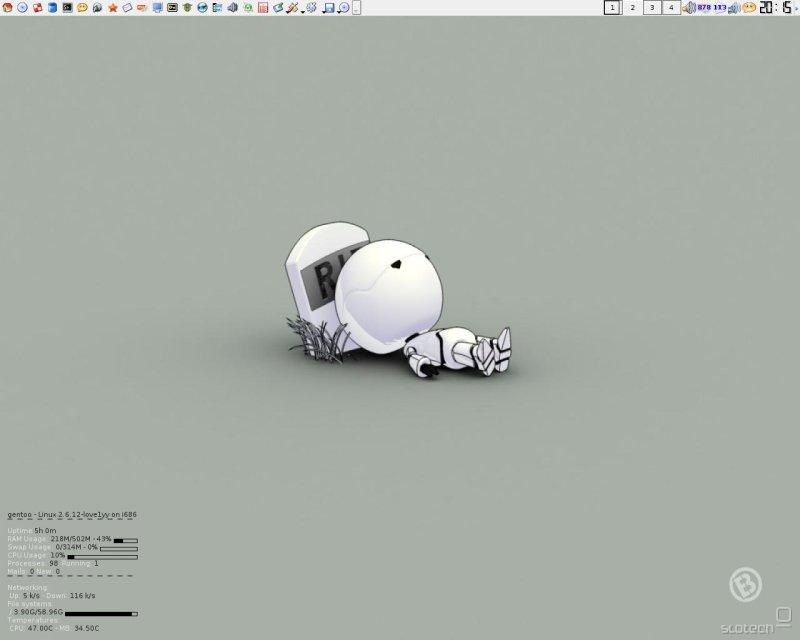Click the white tag icon after the star
The width and height of the screenshot is (800, 640).
tap(128, 7)
